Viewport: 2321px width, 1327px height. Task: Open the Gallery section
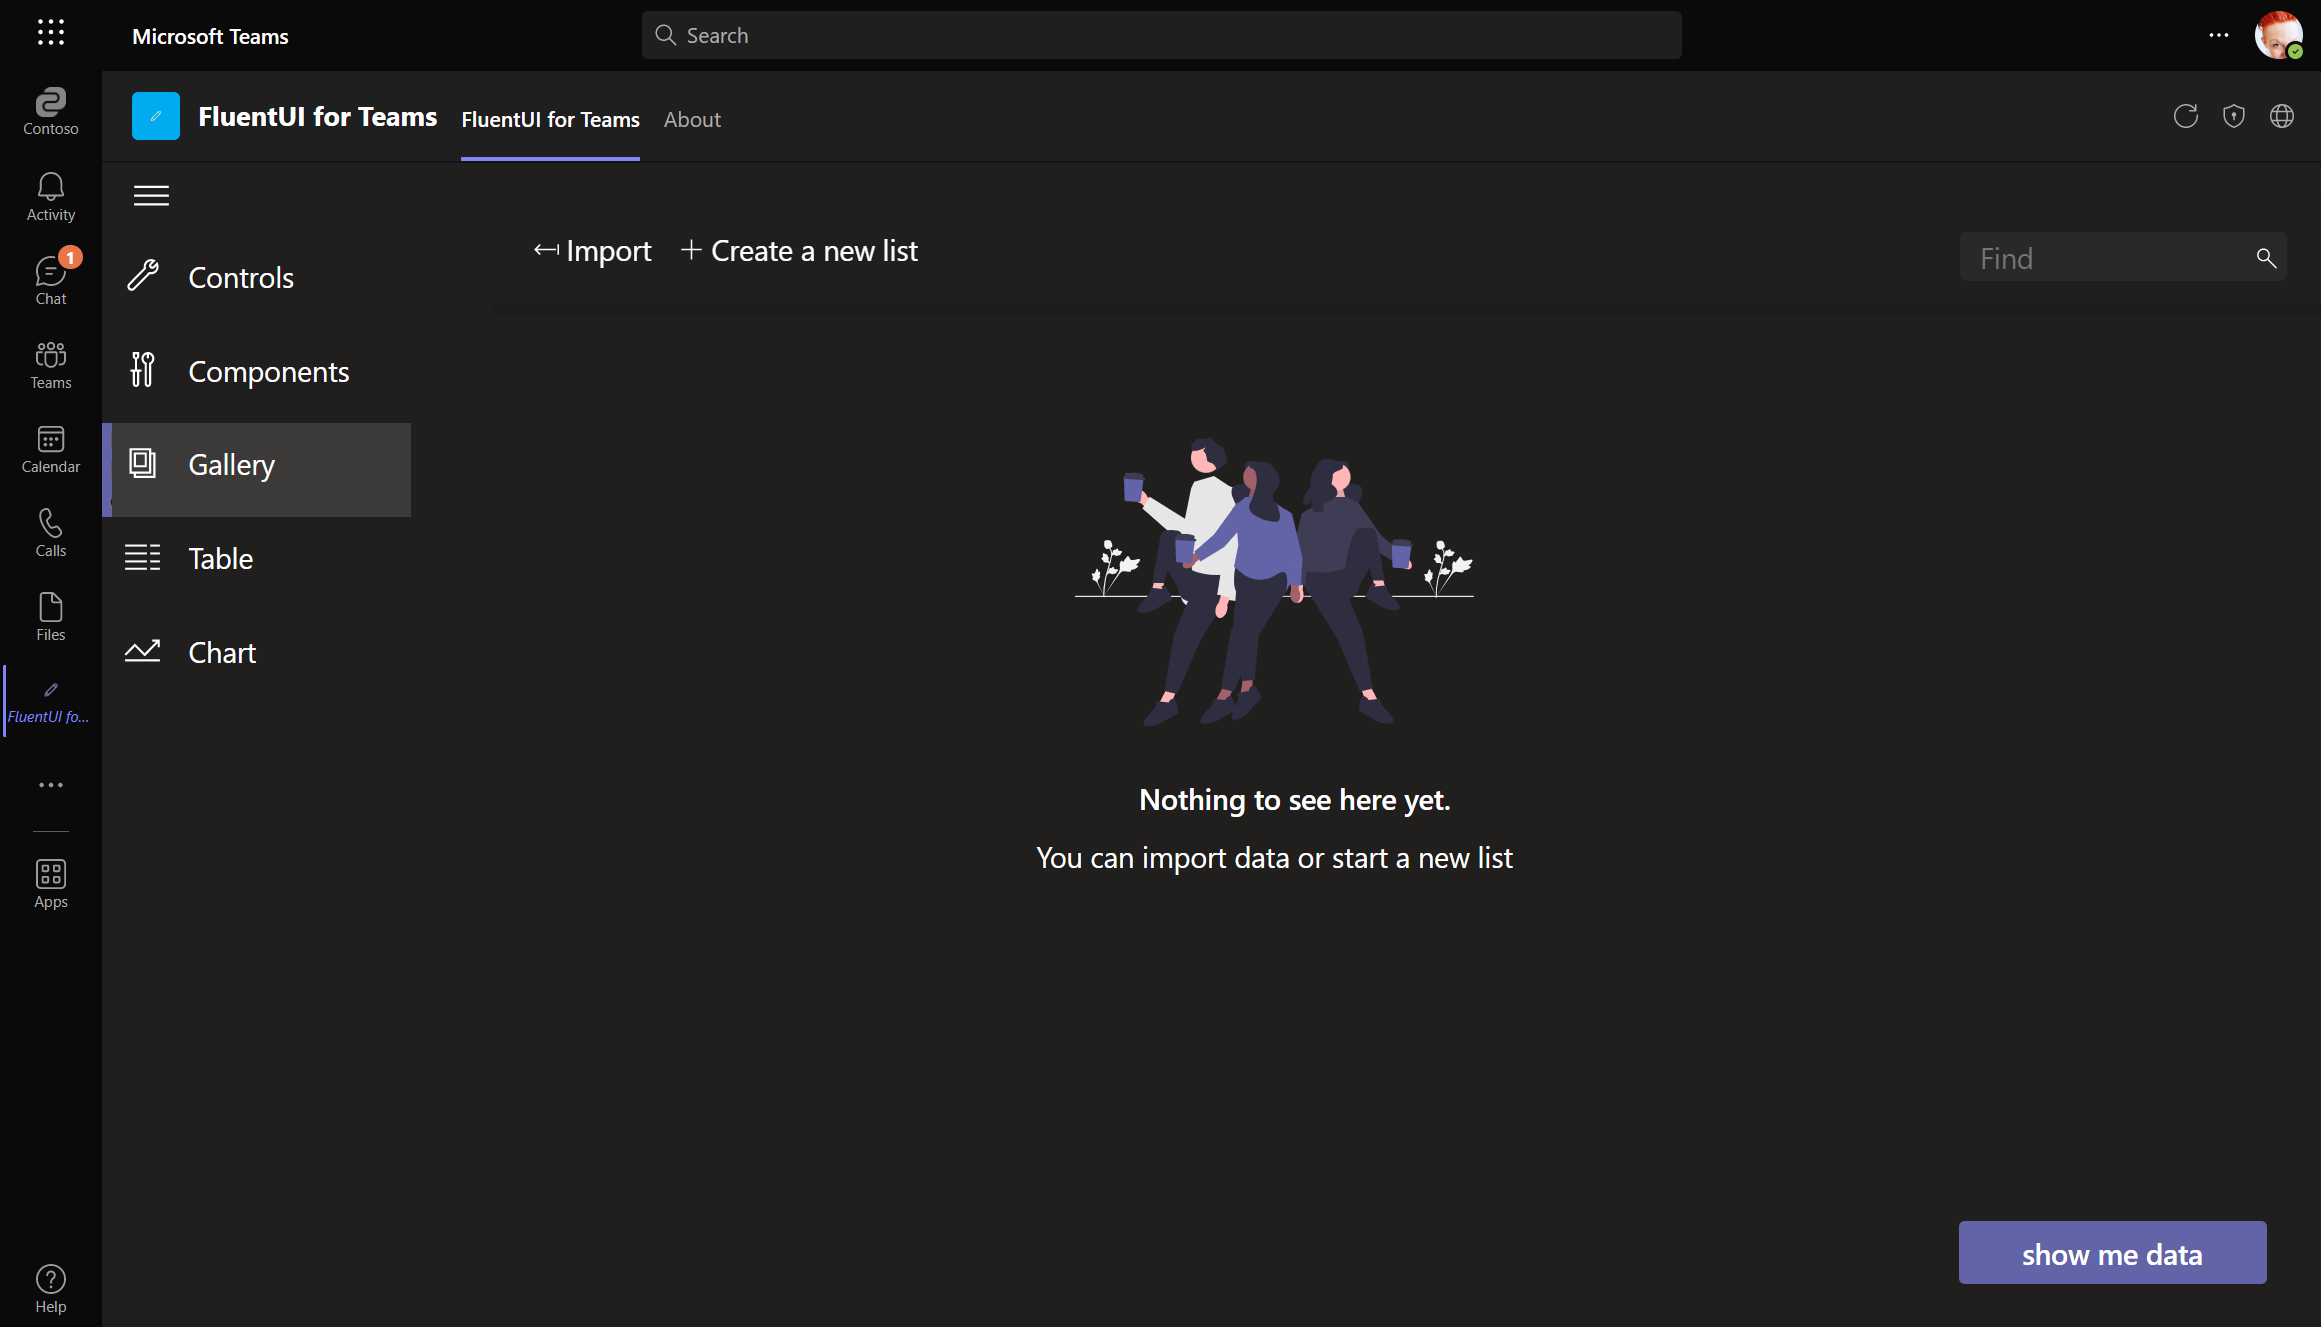[232, 464]
